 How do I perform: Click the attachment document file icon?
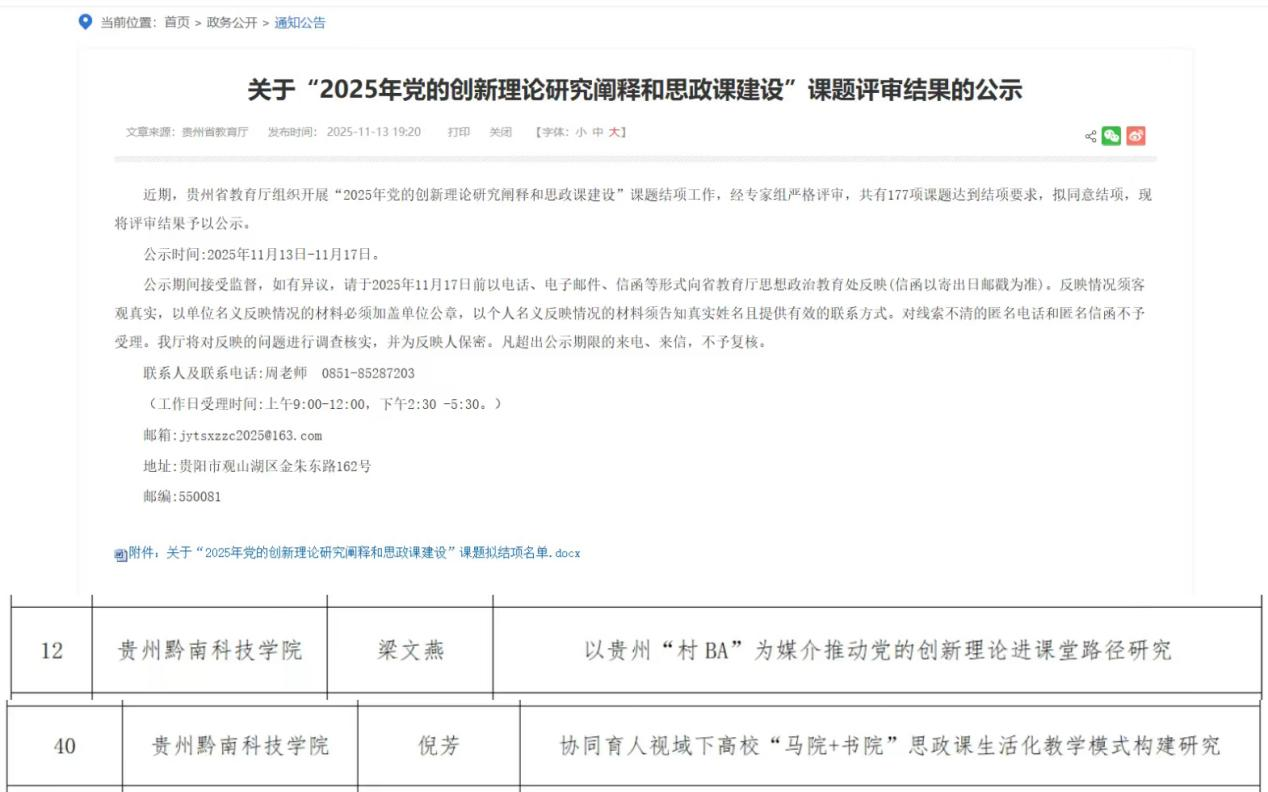(x=120, y=554)
